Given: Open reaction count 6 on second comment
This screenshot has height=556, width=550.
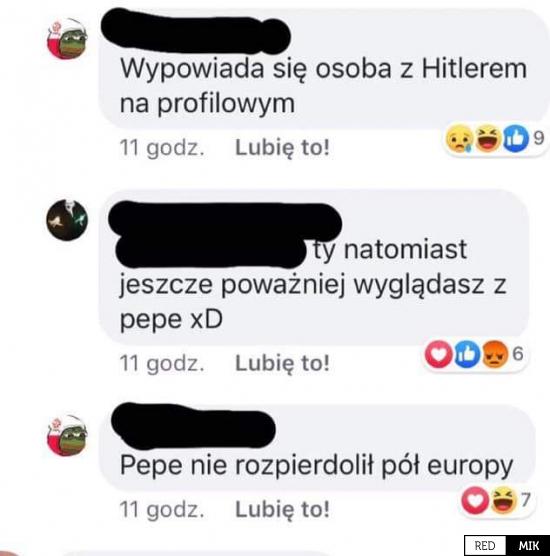Looking at the screenshot, I should [x=518, y=354].
